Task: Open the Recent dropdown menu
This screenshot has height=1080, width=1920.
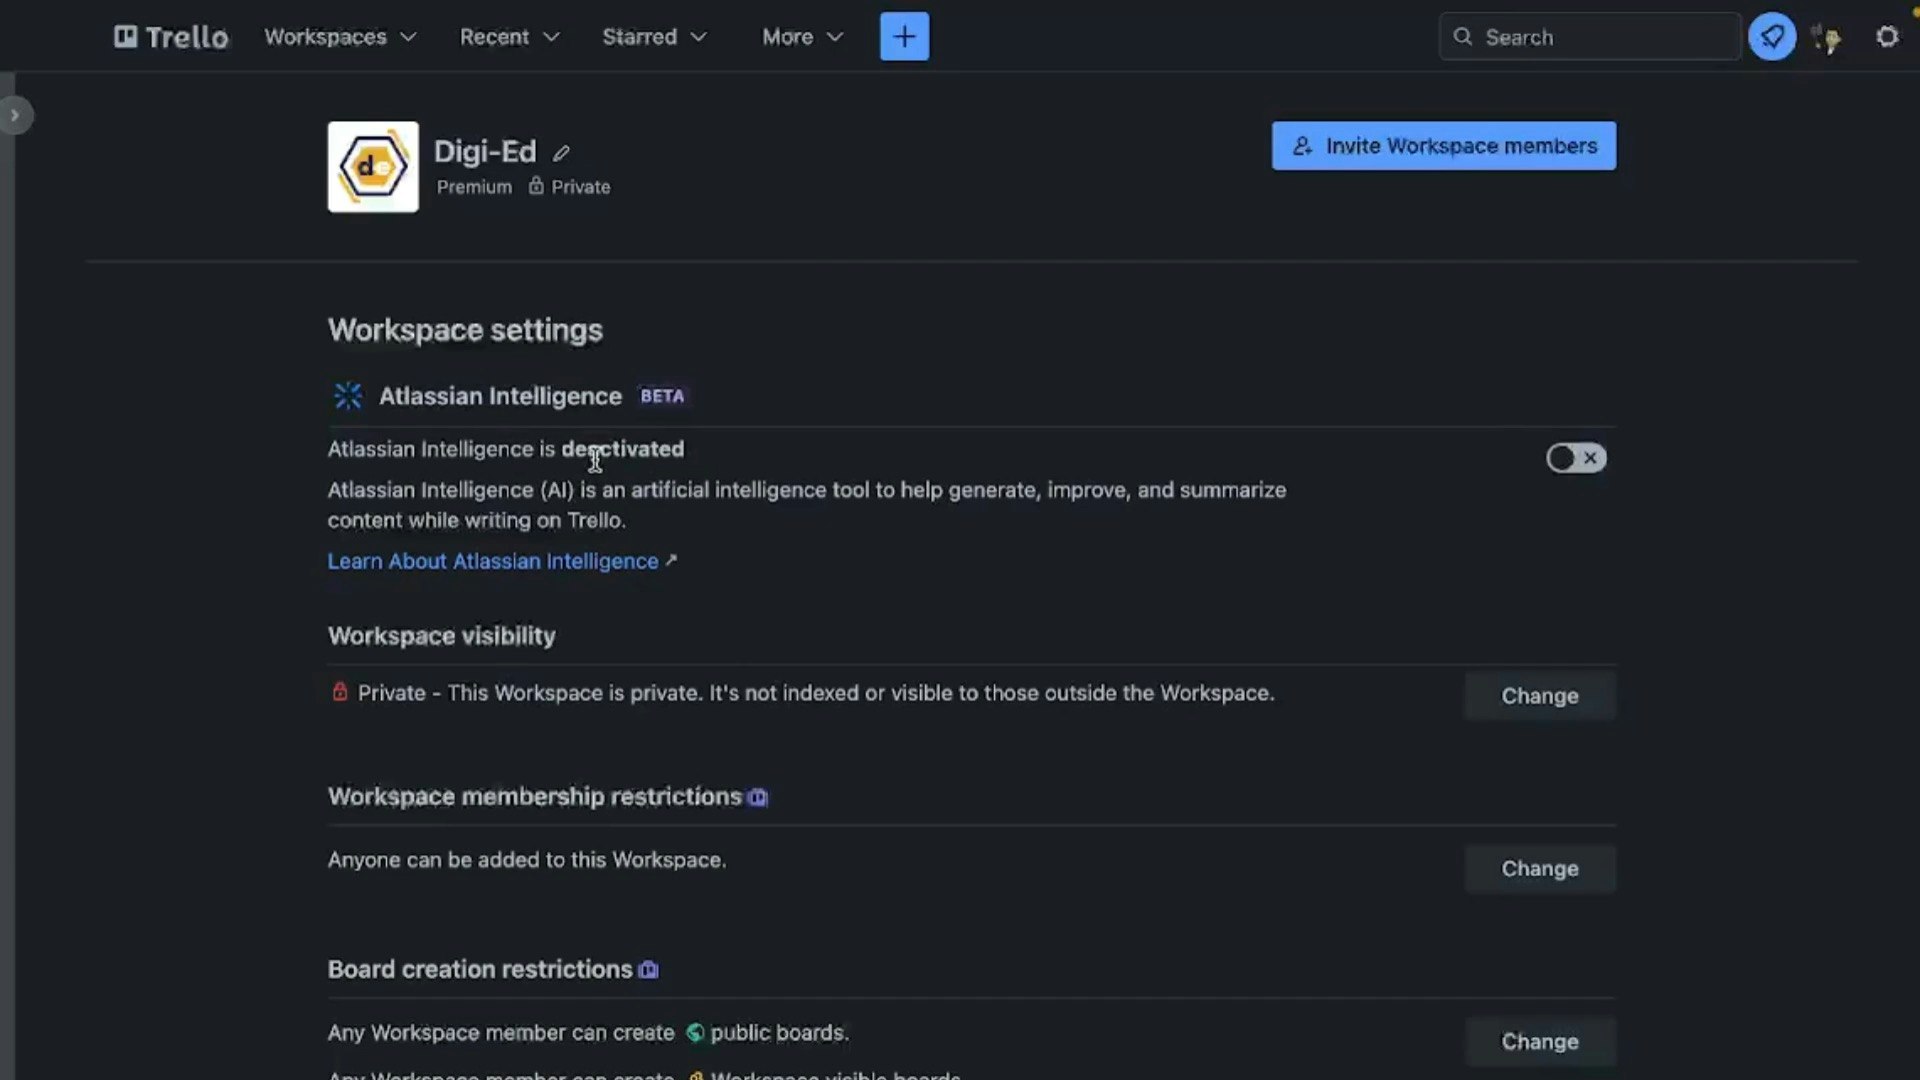Action: [509, 37]
